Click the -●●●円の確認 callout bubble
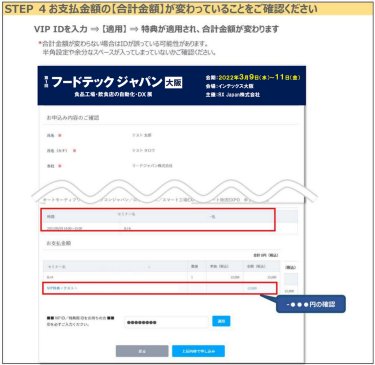 point(311,304)
